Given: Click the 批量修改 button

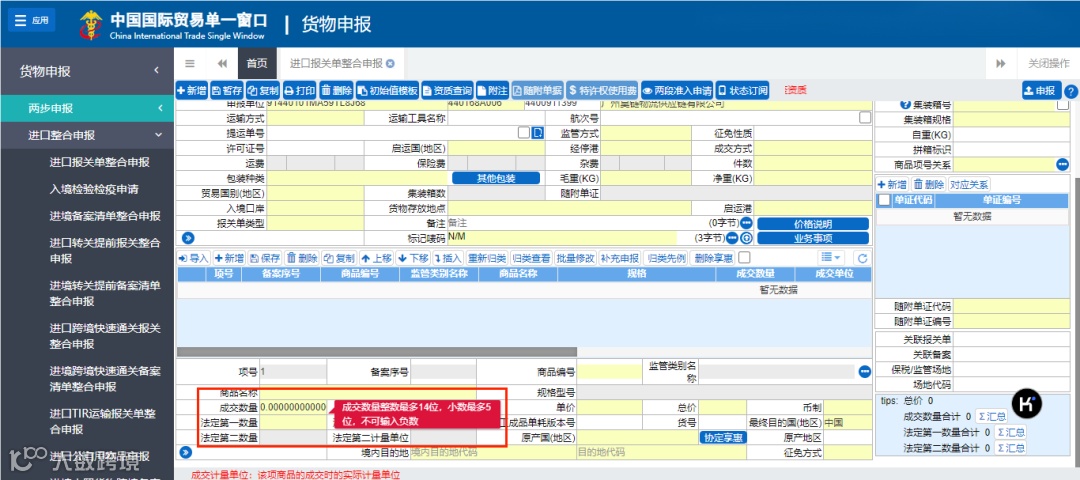Looking at the screenshot, I should pos(575,258).
